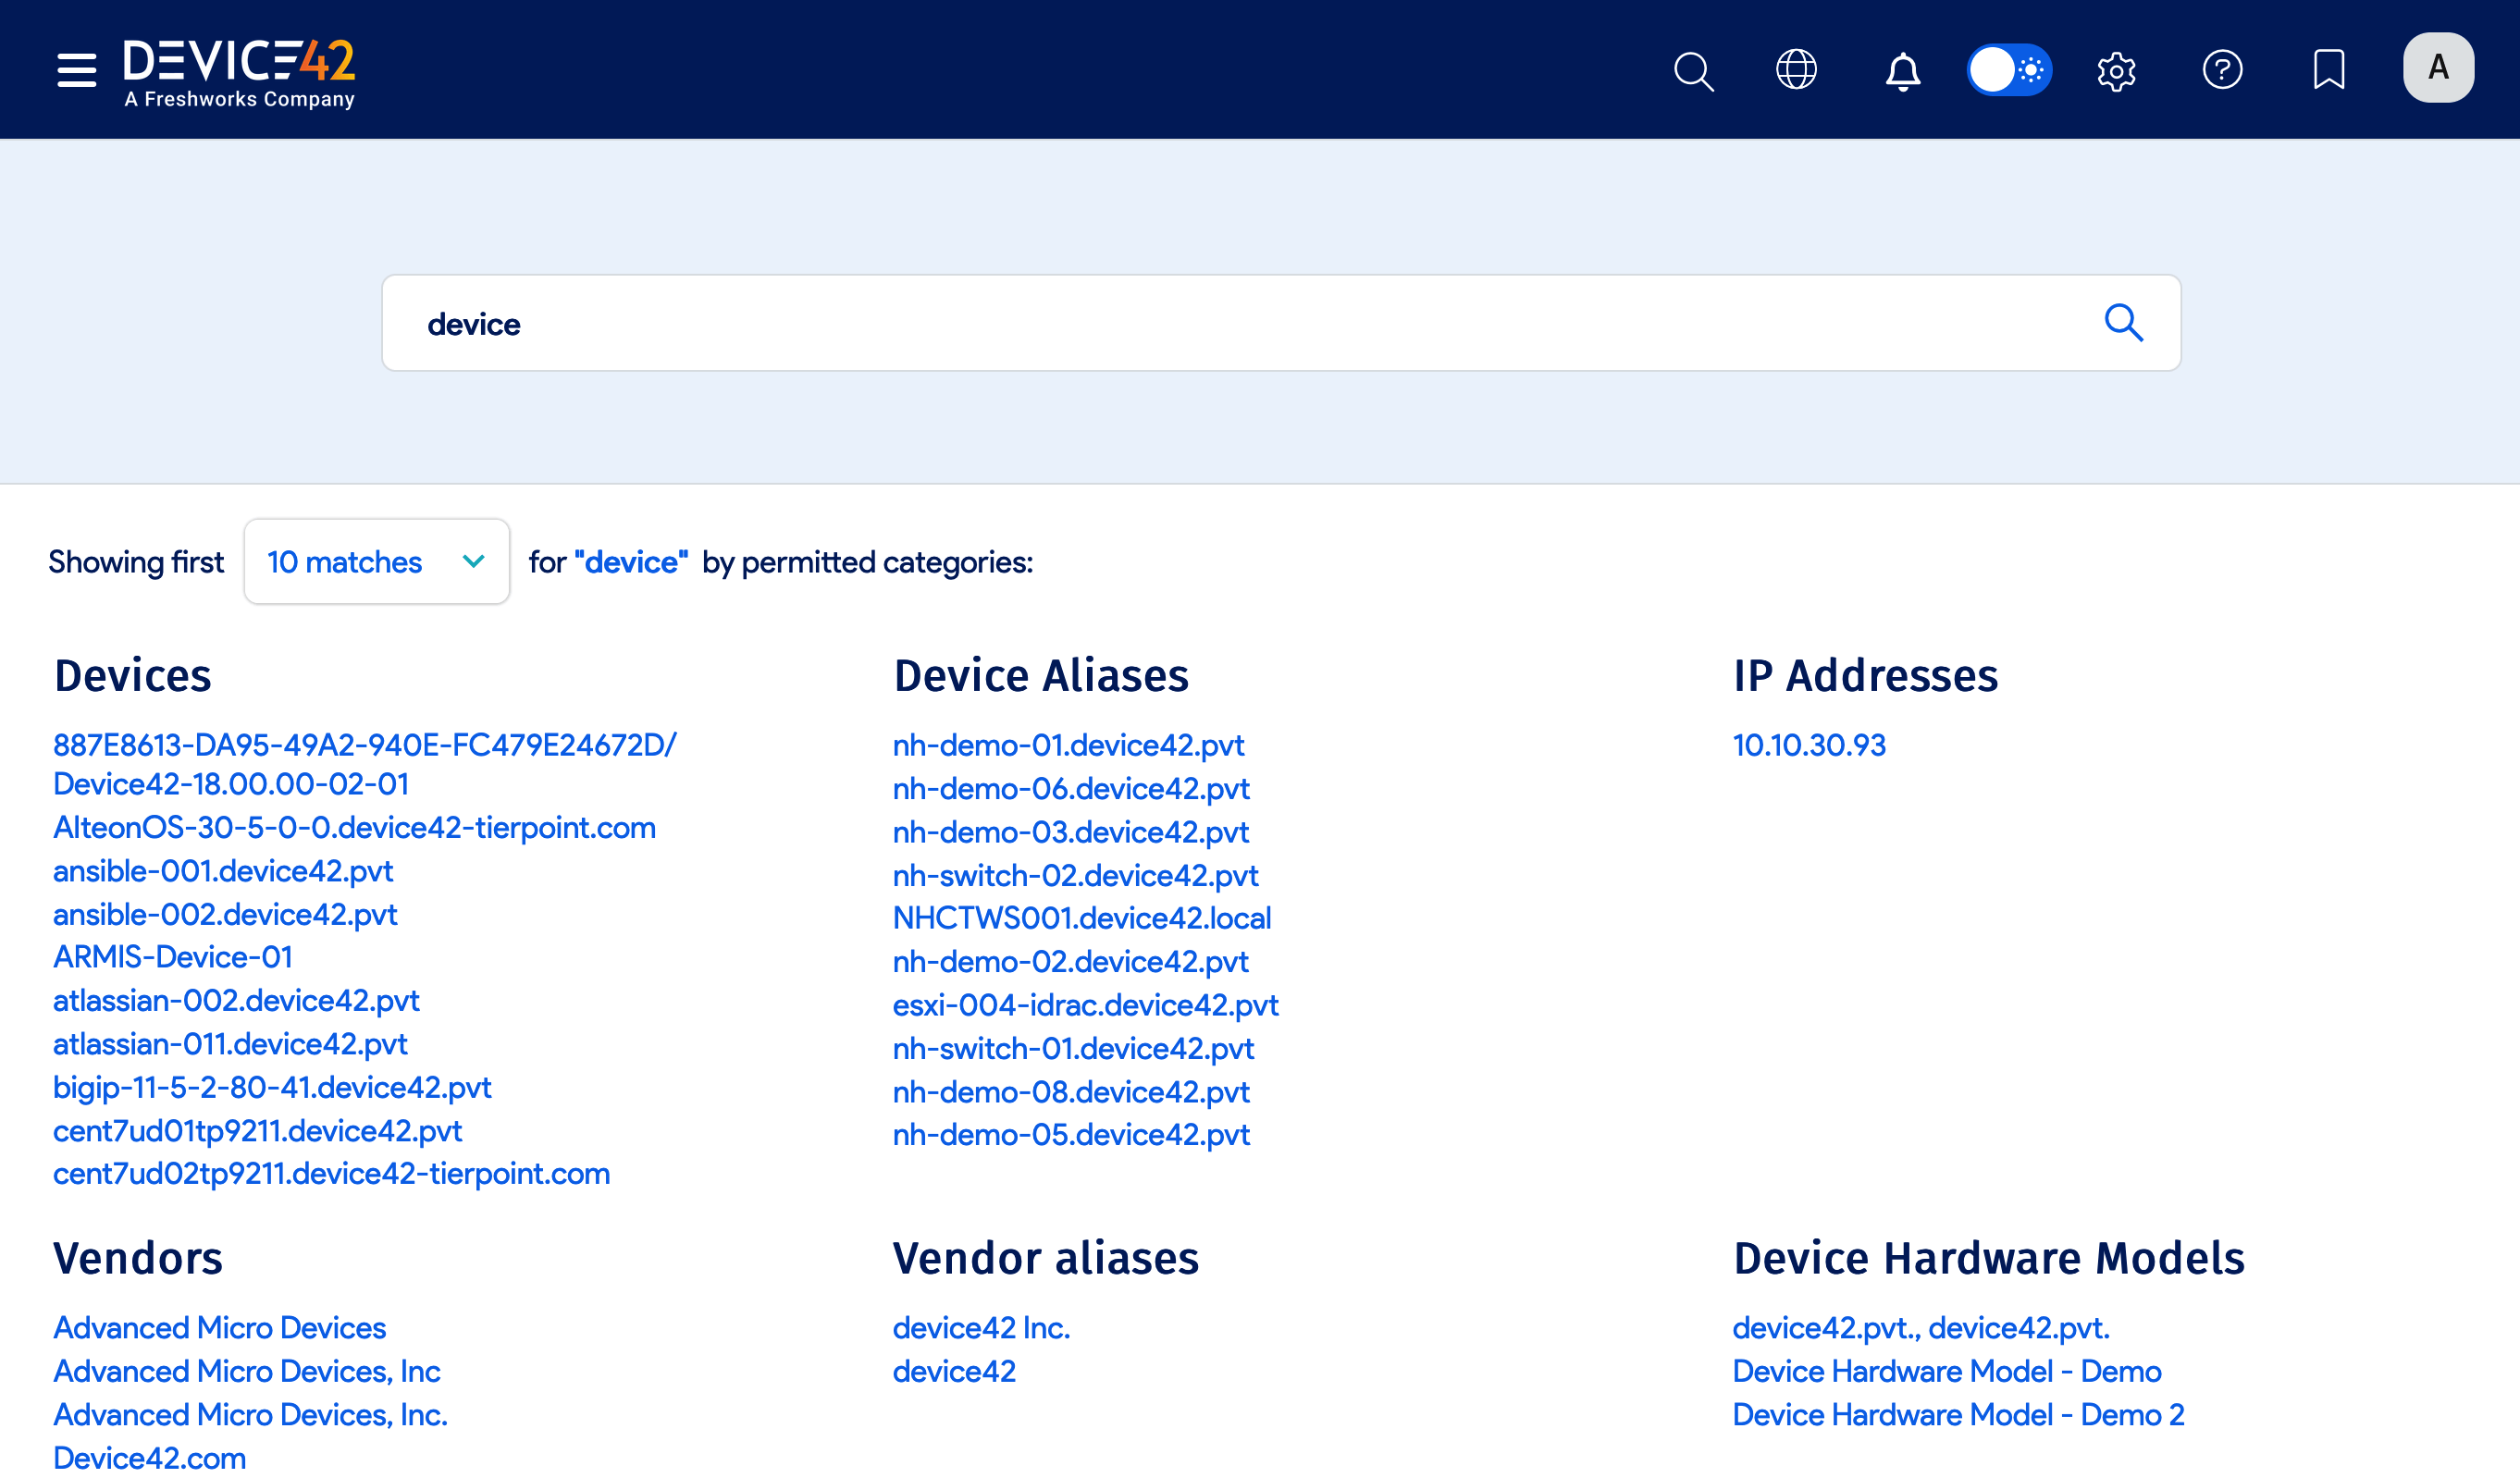This screenshot has width=2520, height=1478.
Task: Open the notifications bell
Action: pyautogui.click(x=1903, y=70)
